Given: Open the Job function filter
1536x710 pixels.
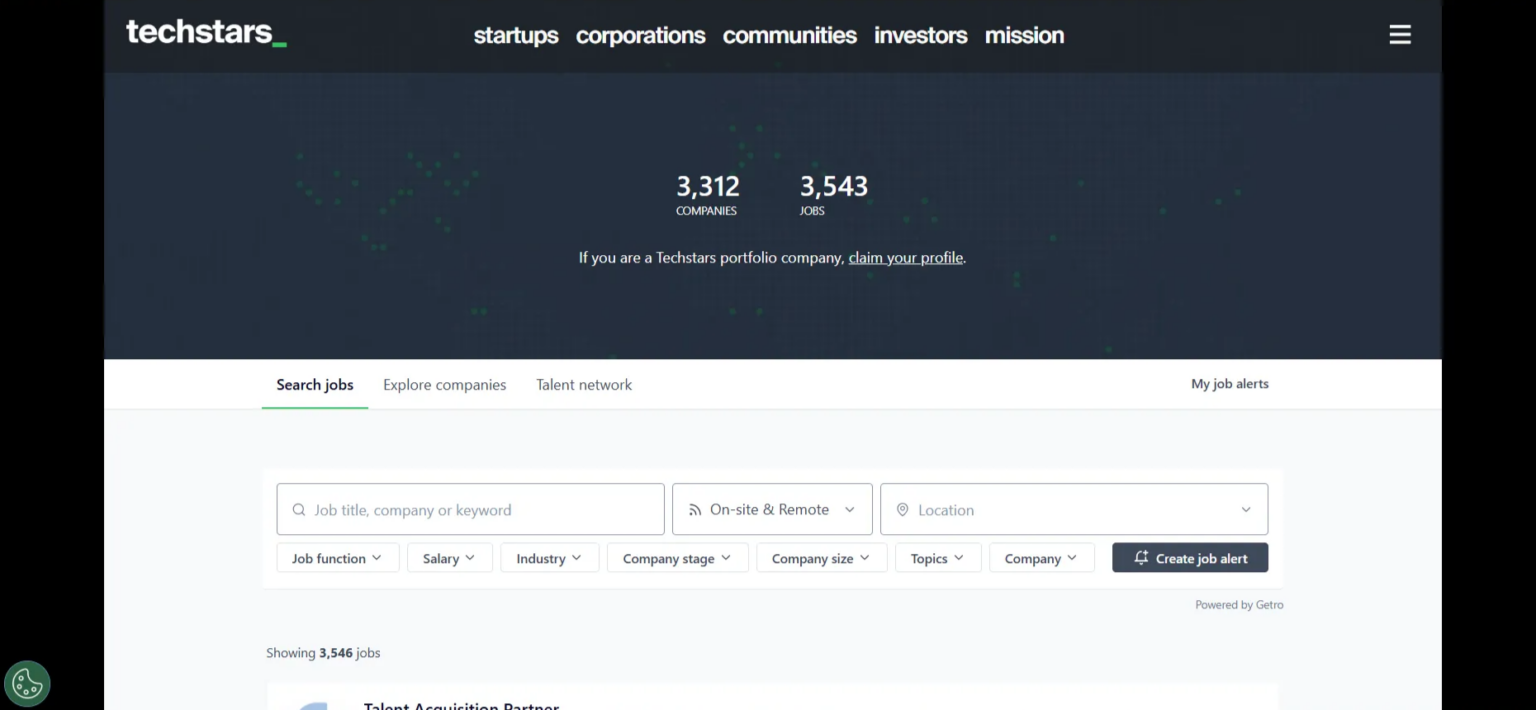Looking at the screenshot, I should [x=337, y=557].
